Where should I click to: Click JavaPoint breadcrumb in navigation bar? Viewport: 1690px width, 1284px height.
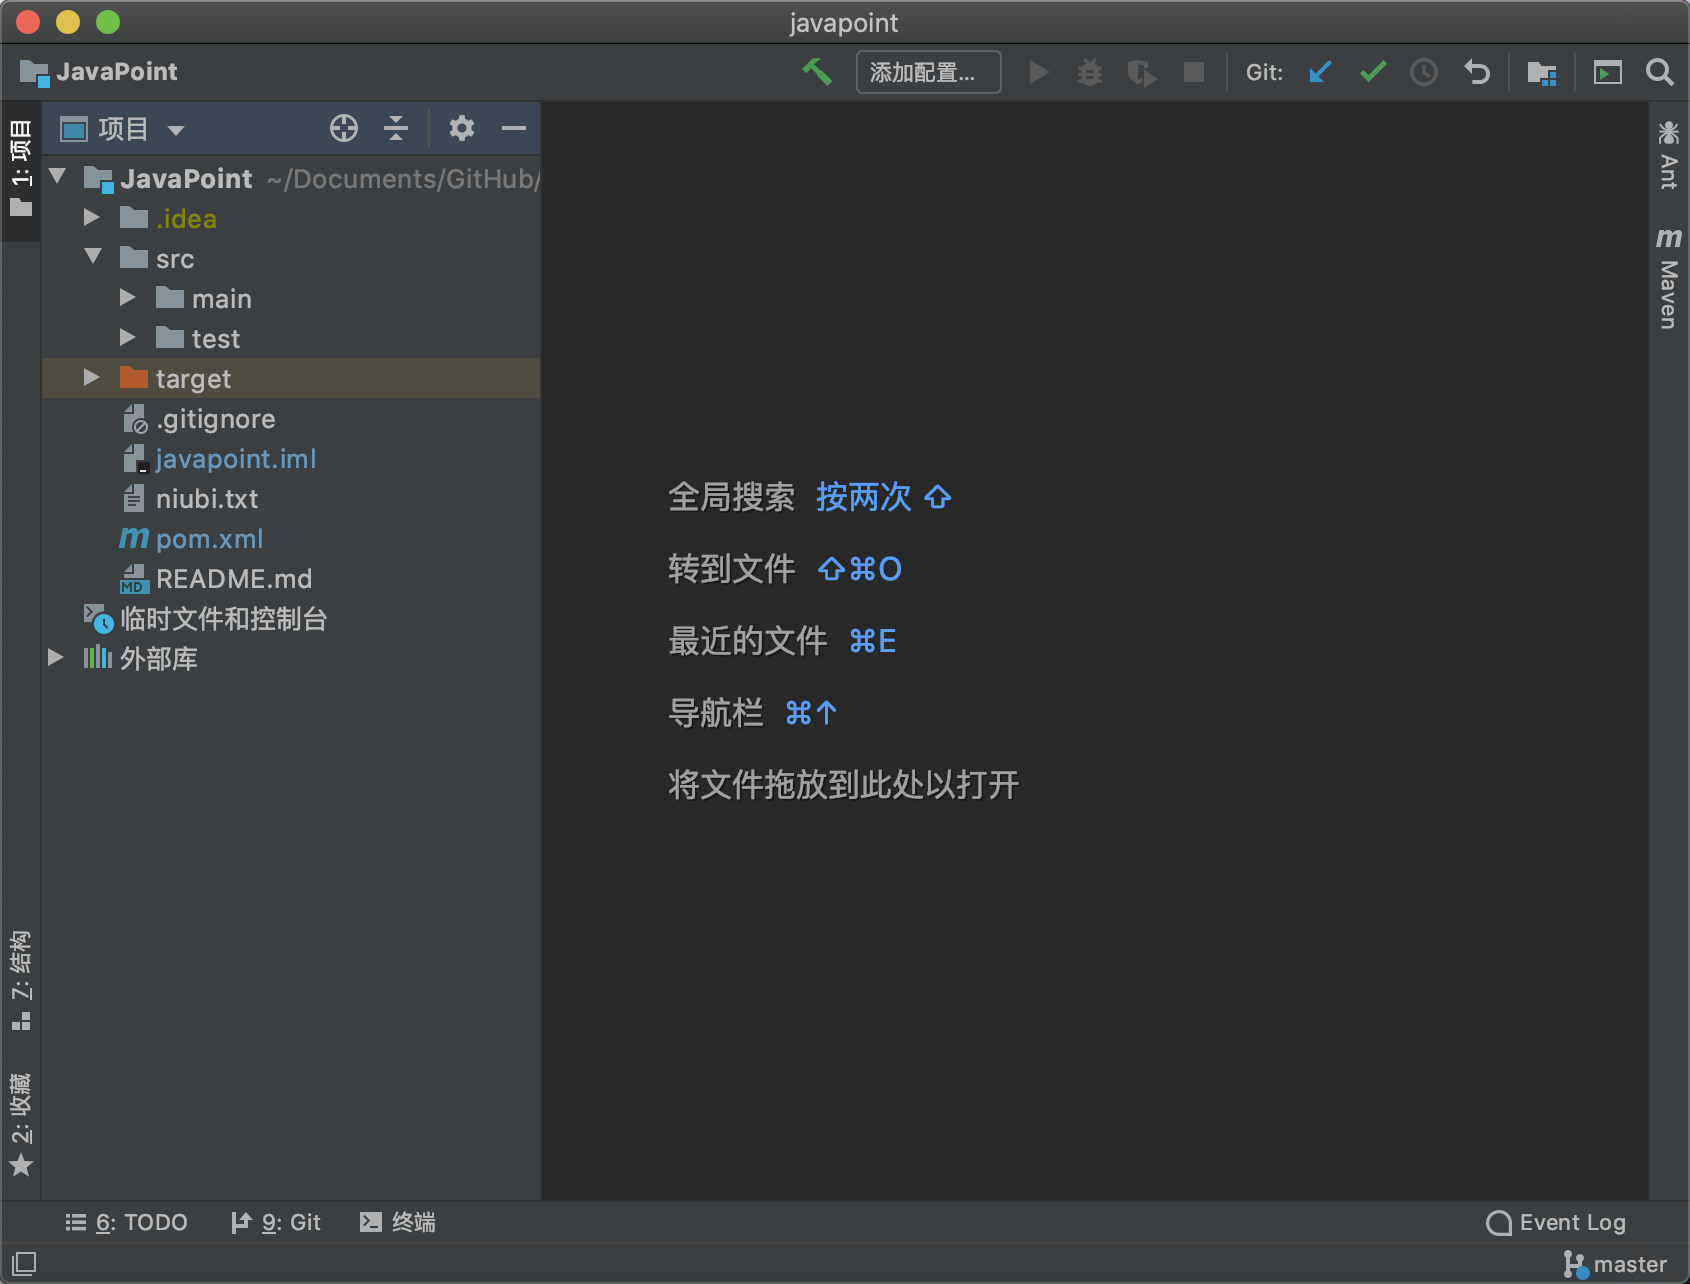tap(98, 72)
